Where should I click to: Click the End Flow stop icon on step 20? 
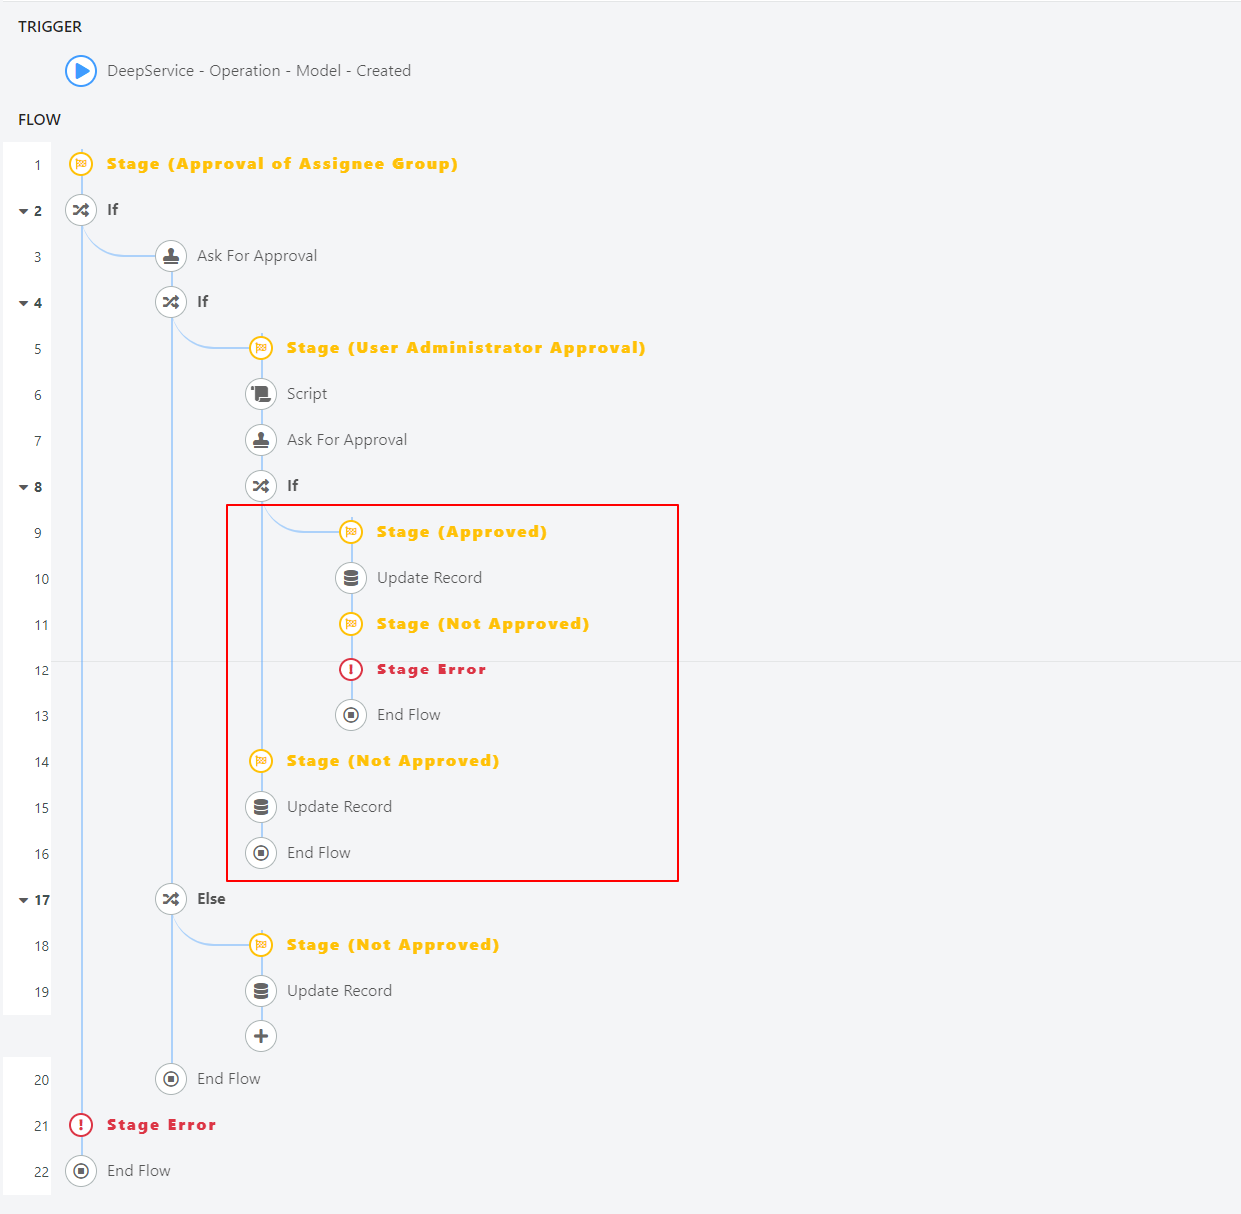(x=171, y=1079)
